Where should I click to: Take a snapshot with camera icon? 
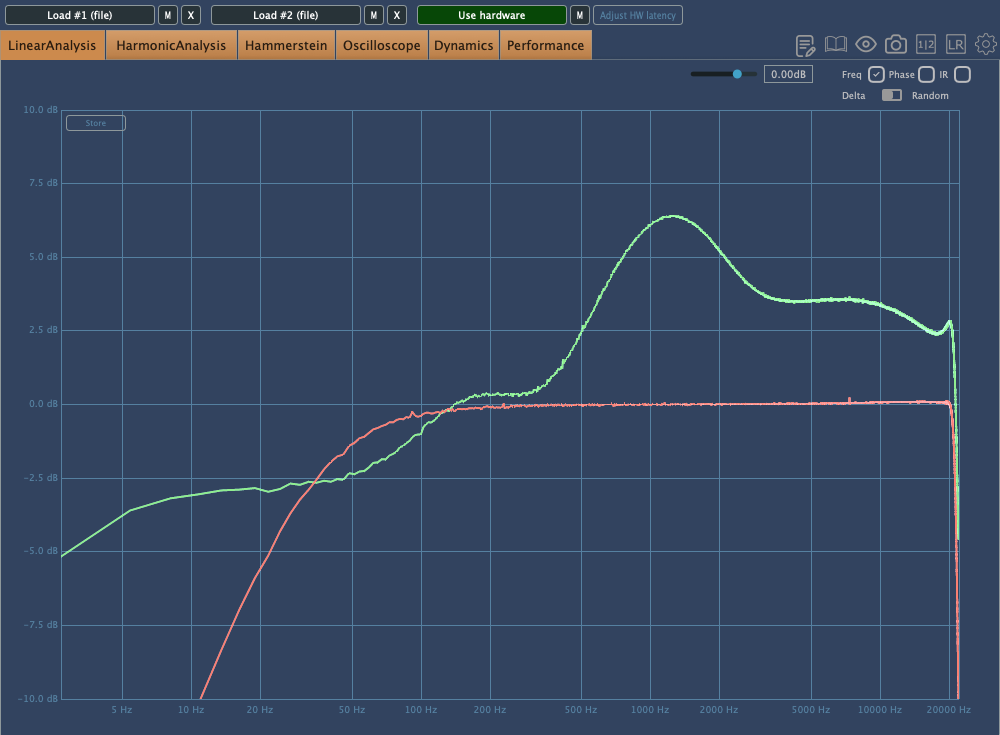(896, 45)
